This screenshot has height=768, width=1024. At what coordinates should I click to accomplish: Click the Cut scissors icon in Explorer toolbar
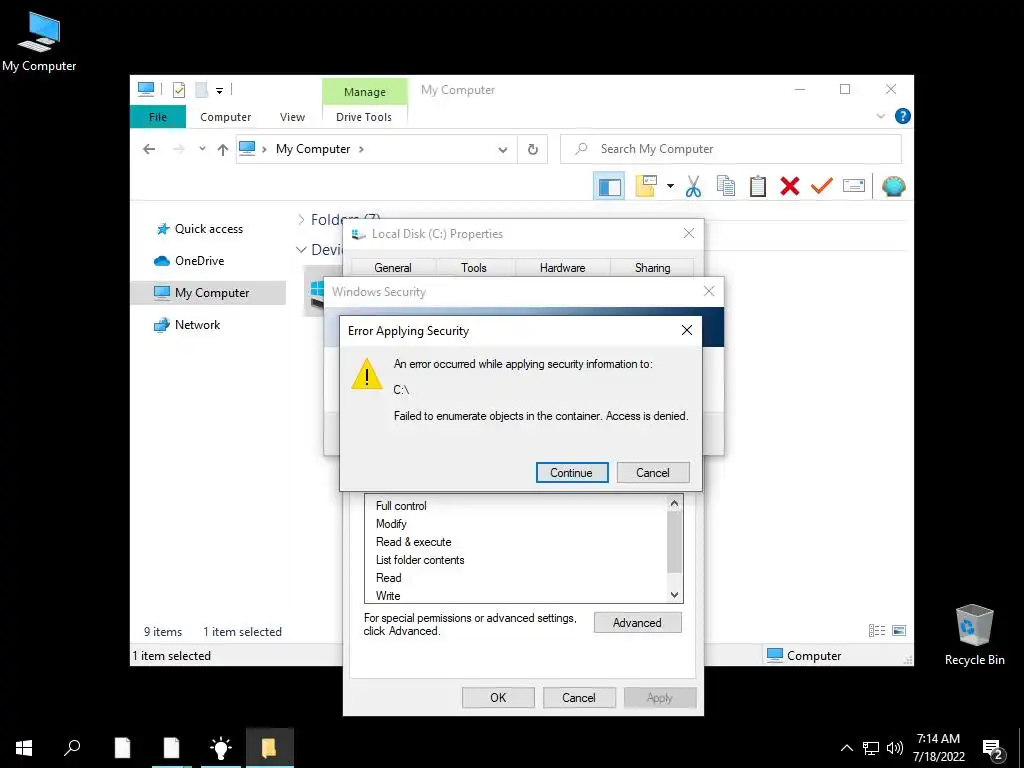pos(694,187)
